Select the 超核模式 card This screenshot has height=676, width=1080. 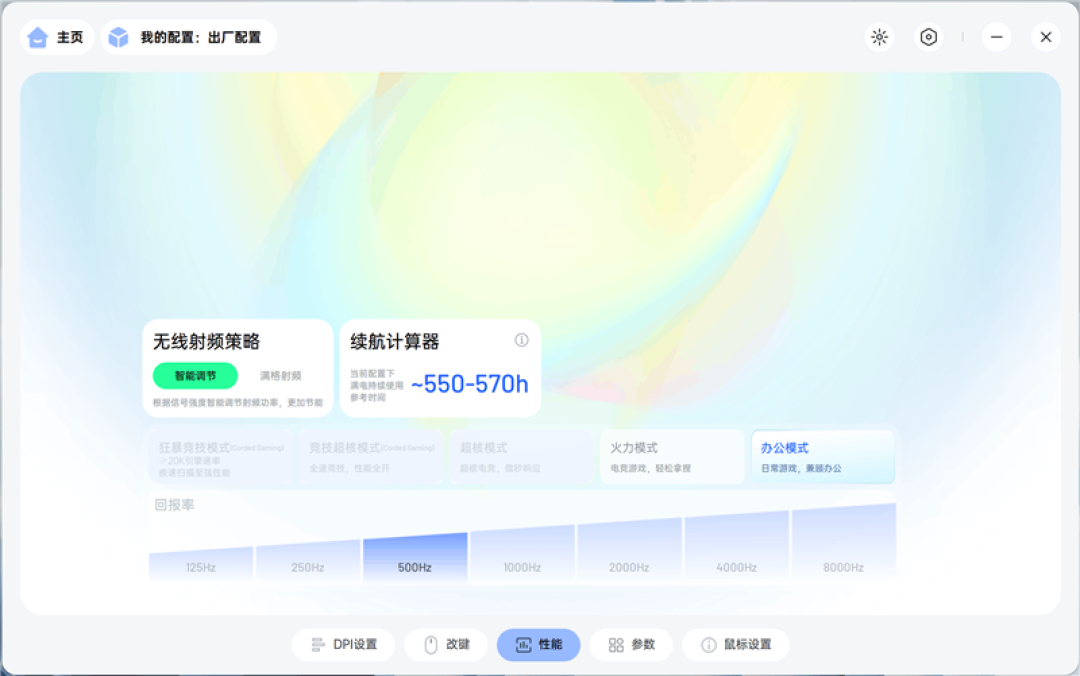pyautogui.click(x=521, y=458)
